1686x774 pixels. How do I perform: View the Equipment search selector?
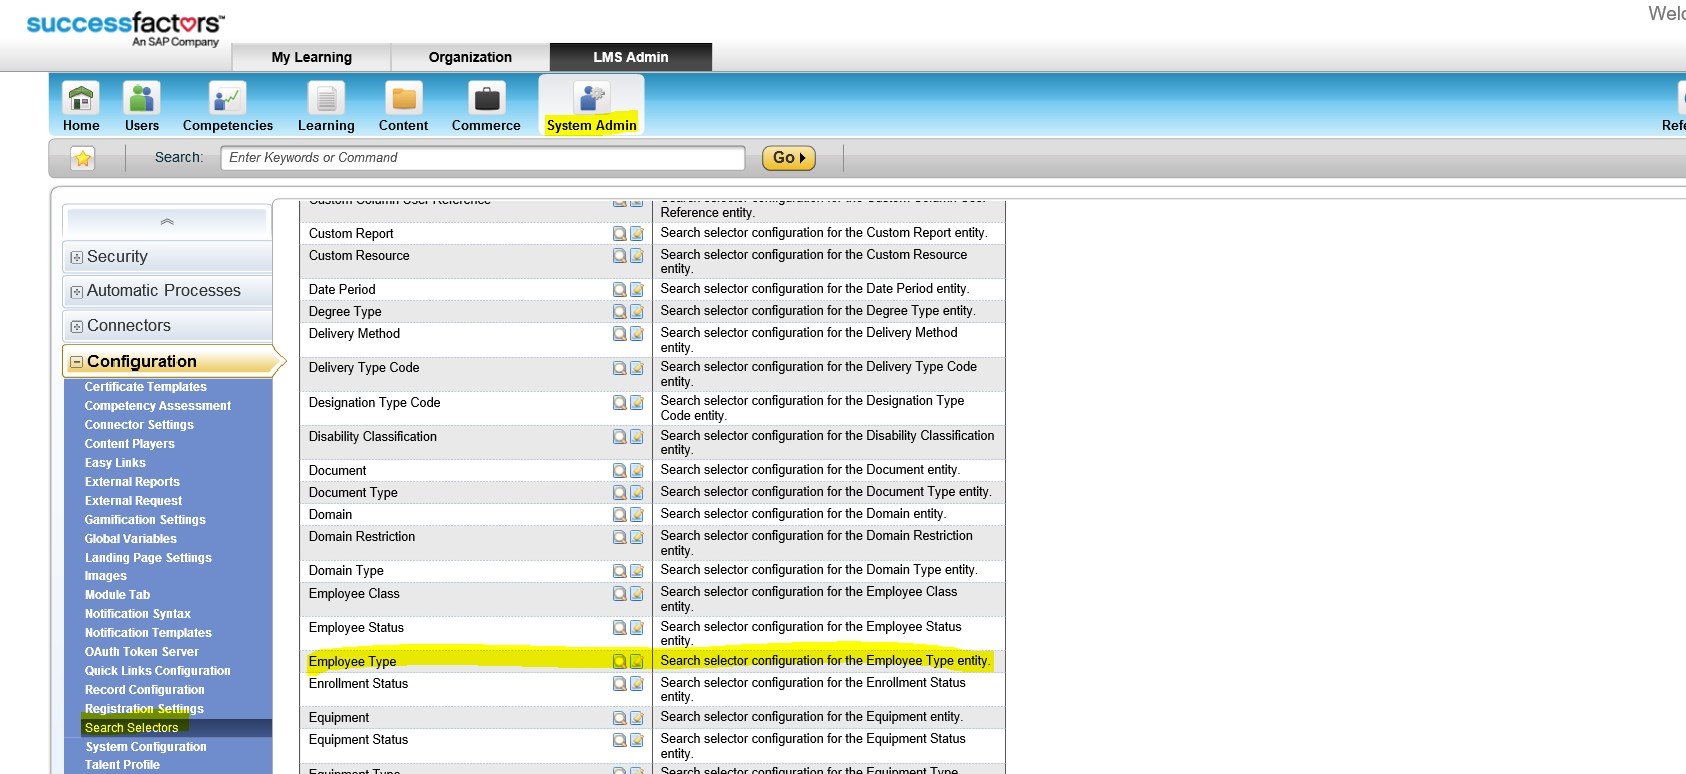tap(620, 718)
